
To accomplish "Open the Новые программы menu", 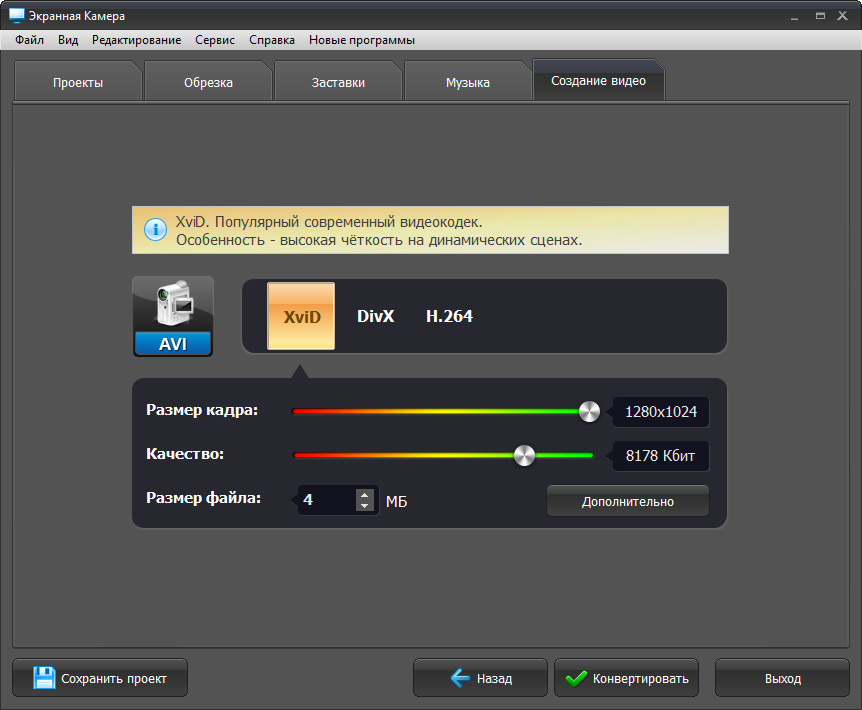I will (x=361, y=40).
